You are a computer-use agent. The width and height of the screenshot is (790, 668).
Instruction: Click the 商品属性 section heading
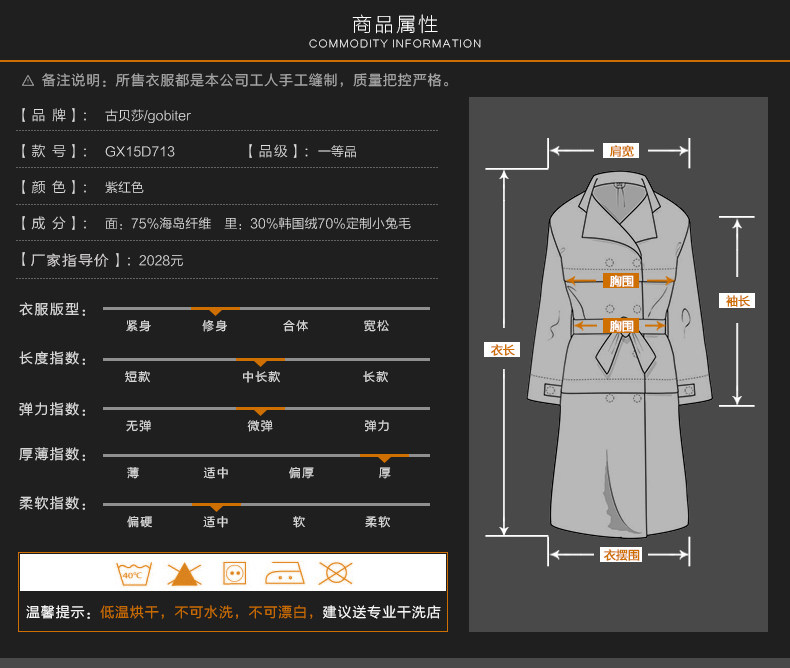395,24
